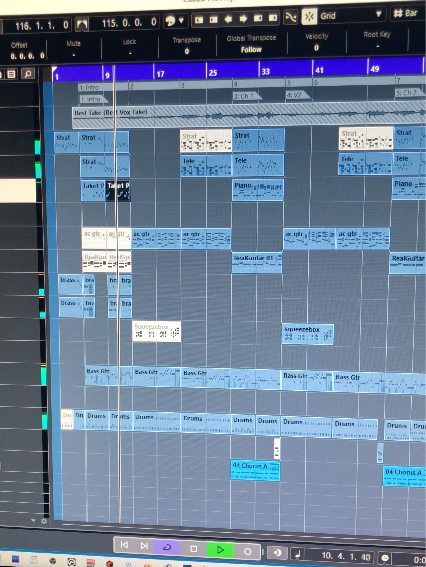Open the Bar grid type selector
The width and height of the screenshot is (426, 567).
click(x=406, y=13)
